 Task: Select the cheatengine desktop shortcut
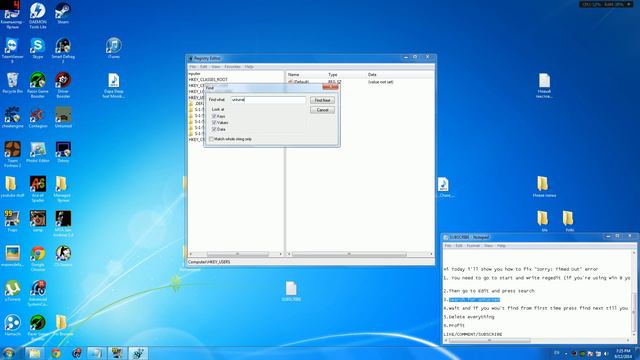(12, 118)
